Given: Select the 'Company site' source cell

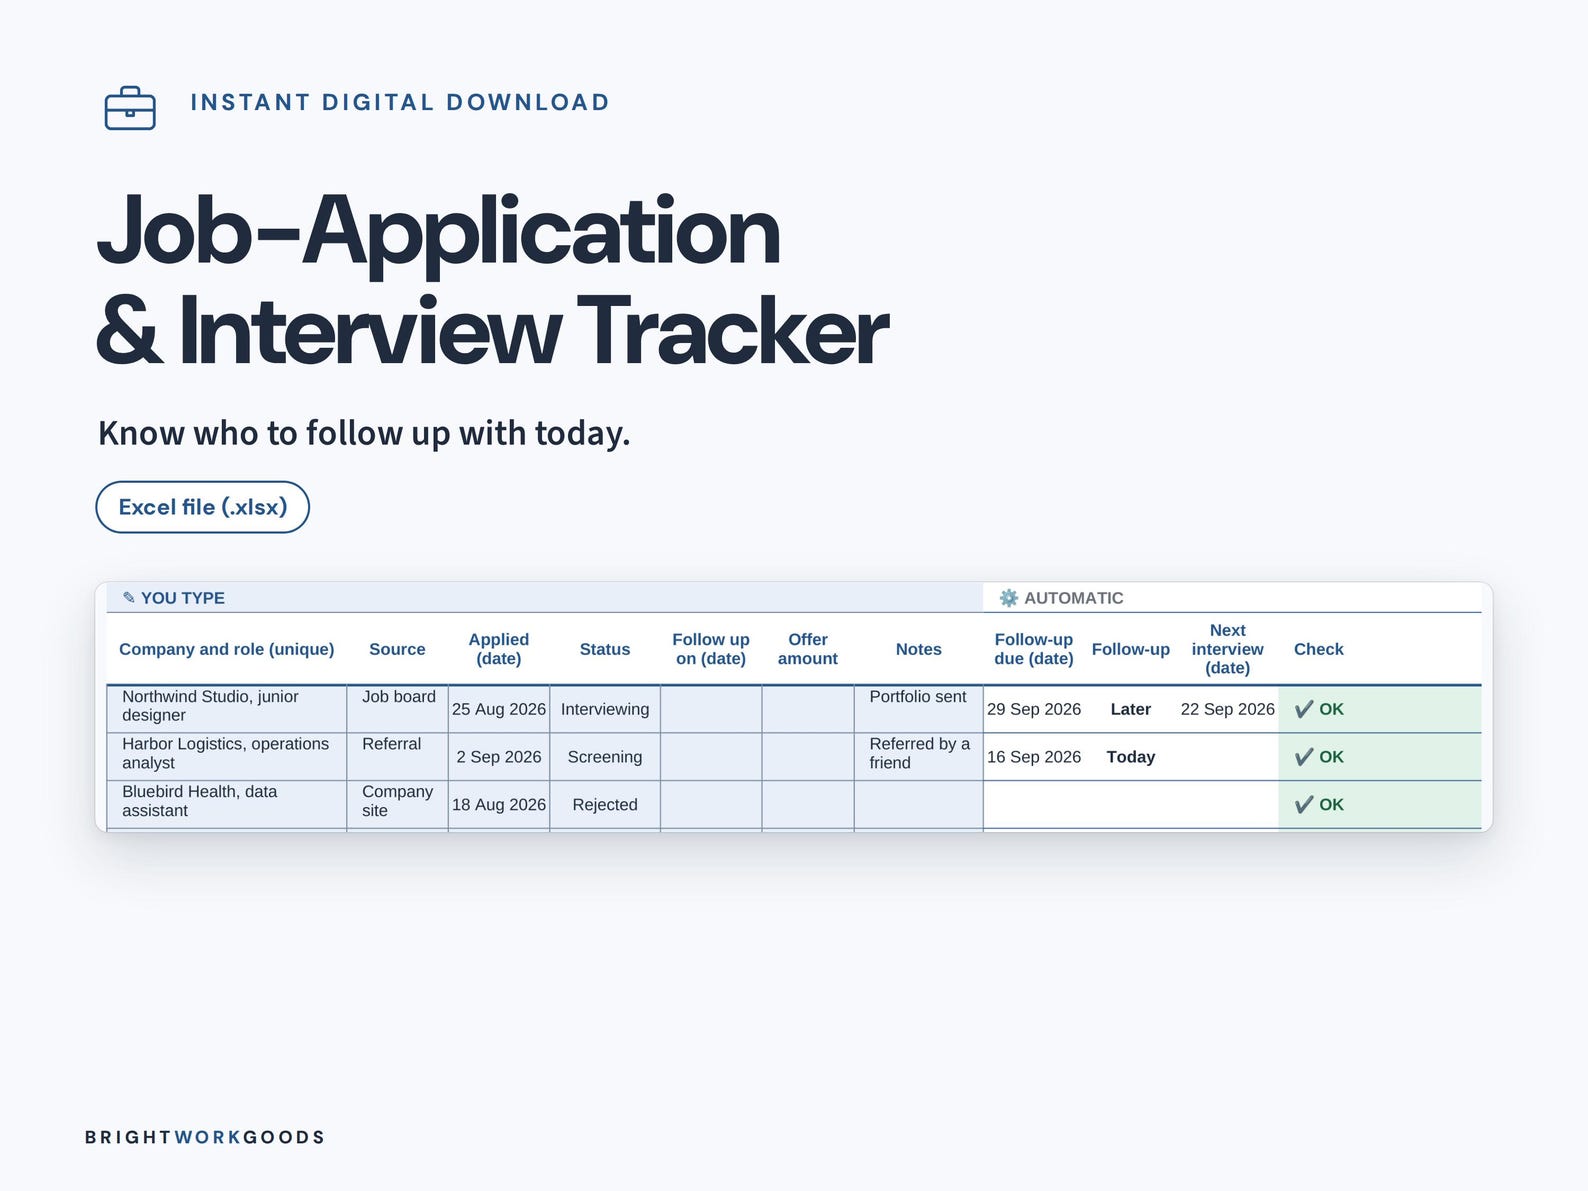Looking at the screenshot, I should pyautogui.click(x=398, y=805).
